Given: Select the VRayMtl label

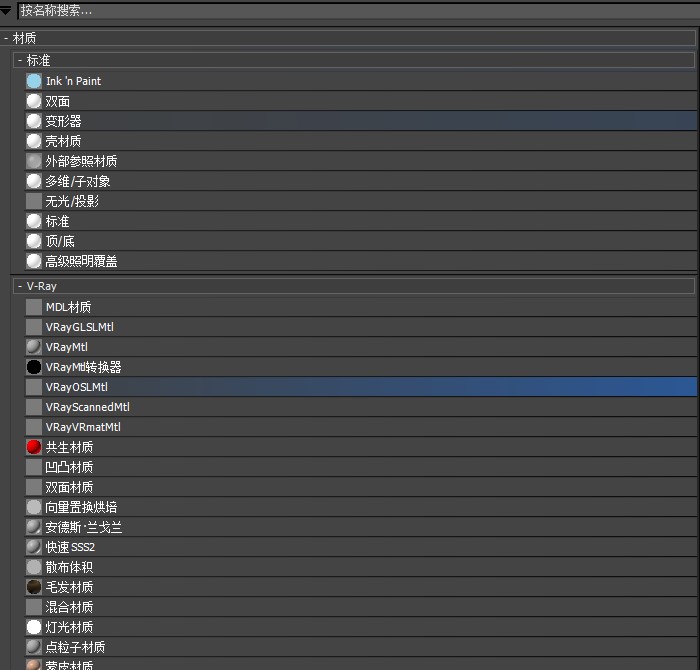Looking at the screenshot, I should [67, 347].
